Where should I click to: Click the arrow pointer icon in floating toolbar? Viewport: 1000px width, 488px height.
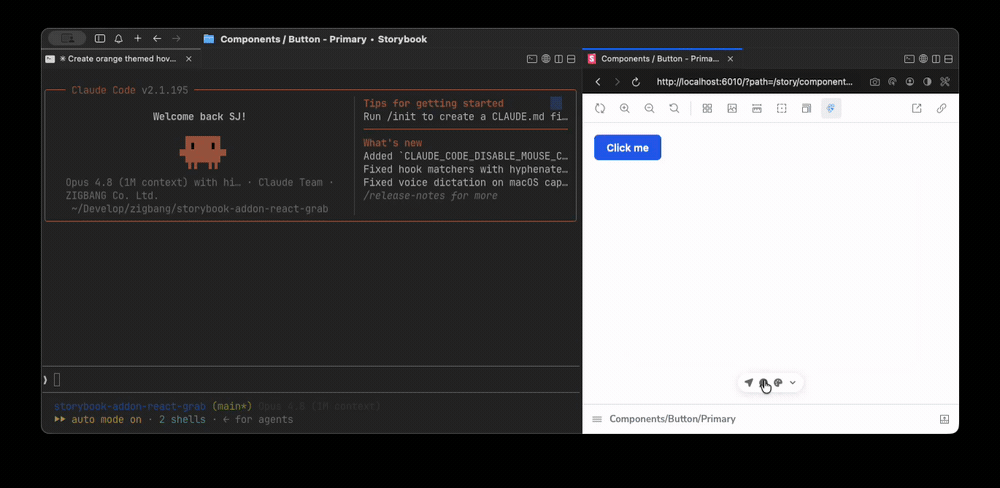(x=749, y=383)
